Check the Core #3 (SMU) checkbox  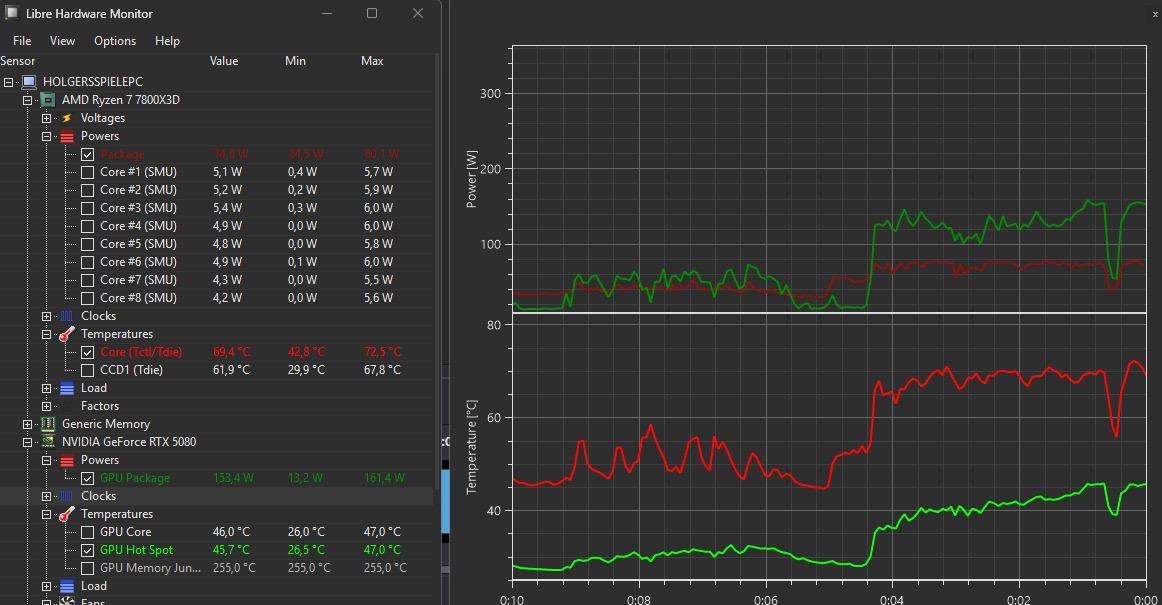[x=87, y=208]
